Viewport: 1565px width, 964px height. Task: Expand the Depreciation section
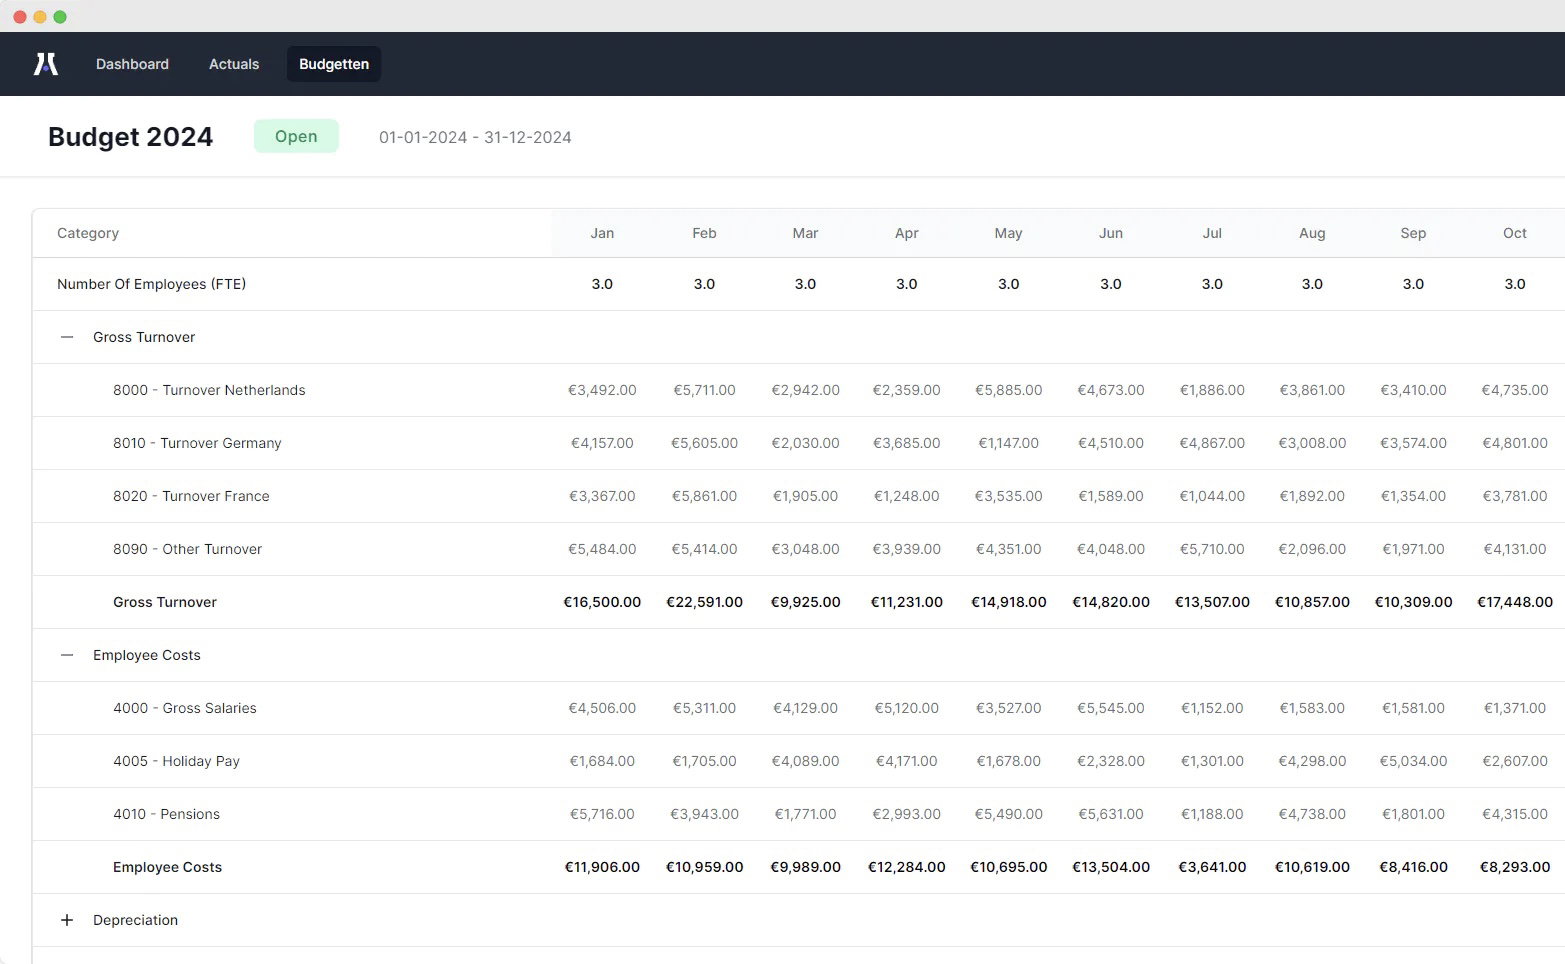pos(67,920)
